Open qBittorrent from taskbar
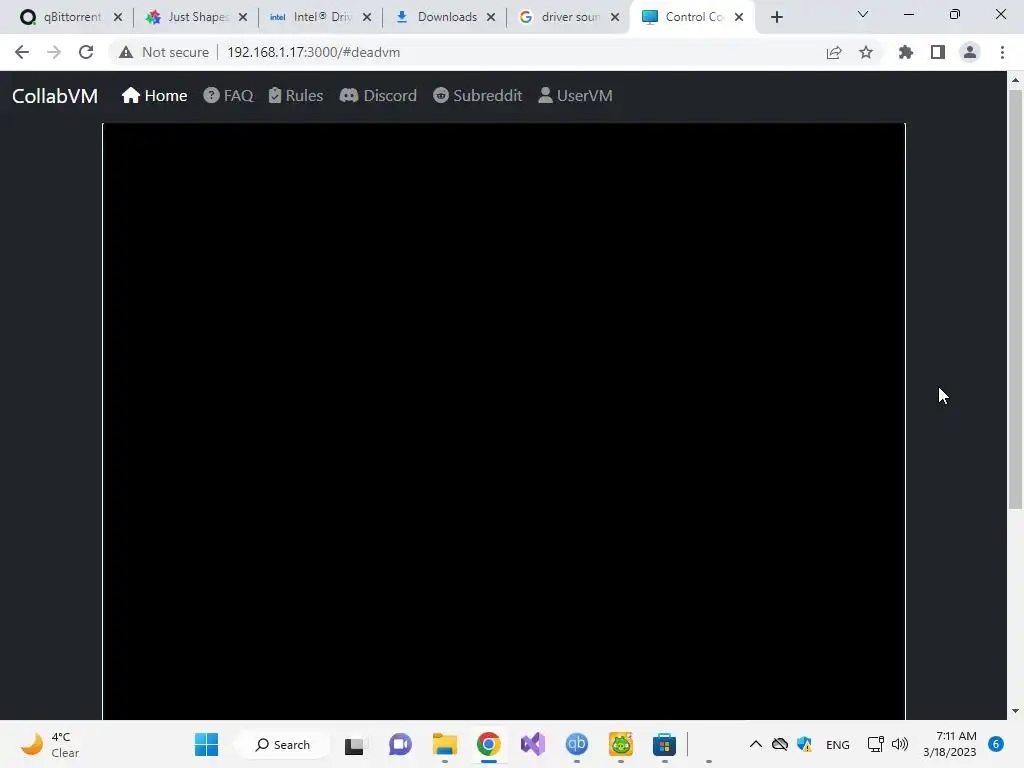This screenshot has height=768, width=1024. (577, 744)
